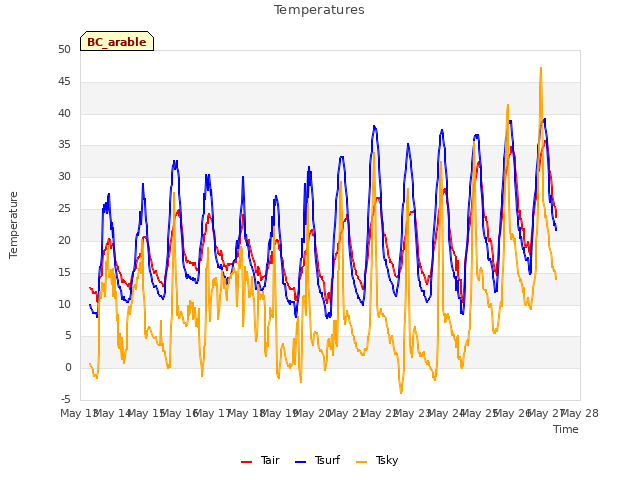Click the y-axis label 35
640x480 pixels.
tap(64, 145)
